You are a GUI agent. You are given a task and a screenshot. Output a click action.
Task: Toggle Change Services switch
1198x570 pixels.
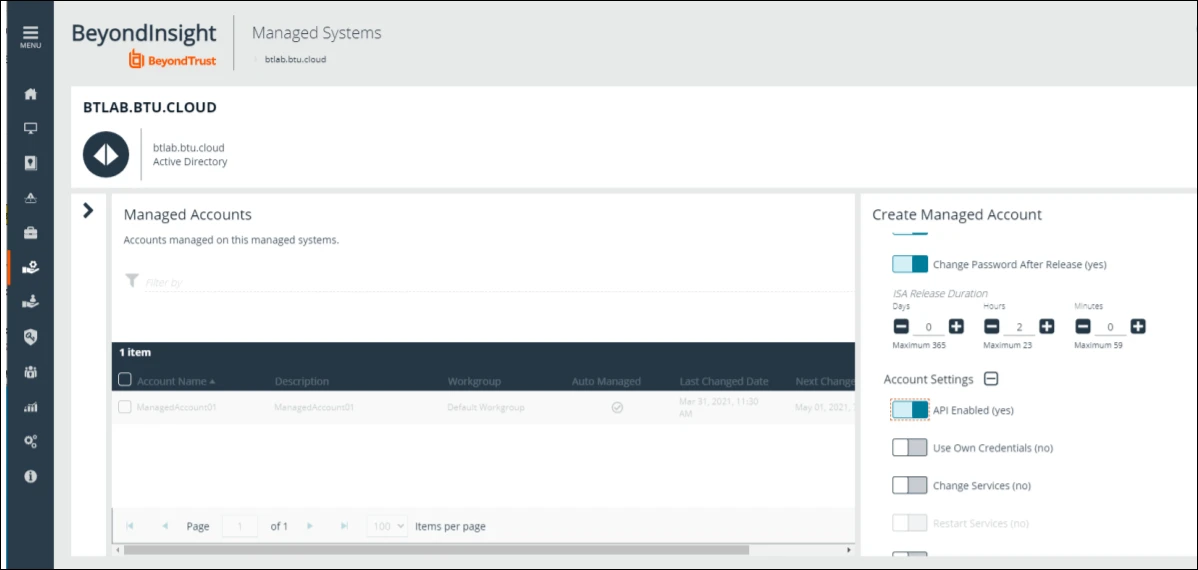910,485
